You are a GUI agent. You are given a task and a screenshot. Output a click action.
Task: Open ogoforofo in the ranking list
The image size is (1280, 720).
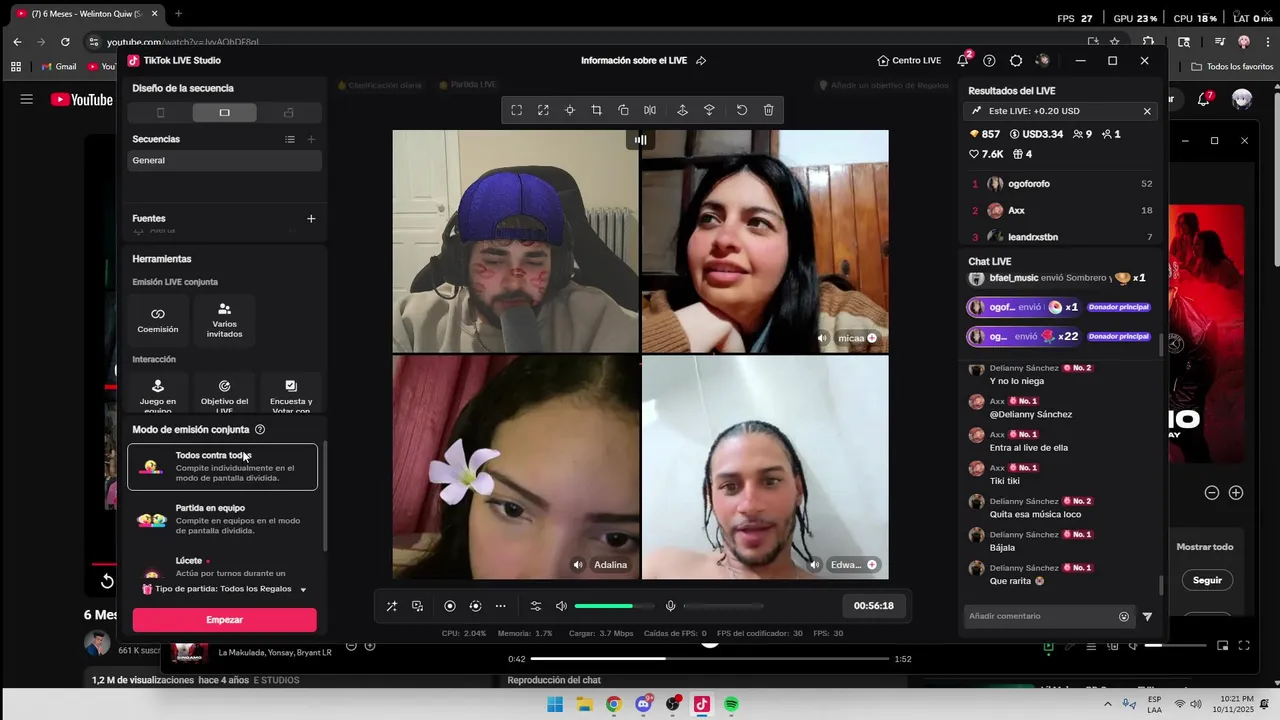tap(1062, 184)
